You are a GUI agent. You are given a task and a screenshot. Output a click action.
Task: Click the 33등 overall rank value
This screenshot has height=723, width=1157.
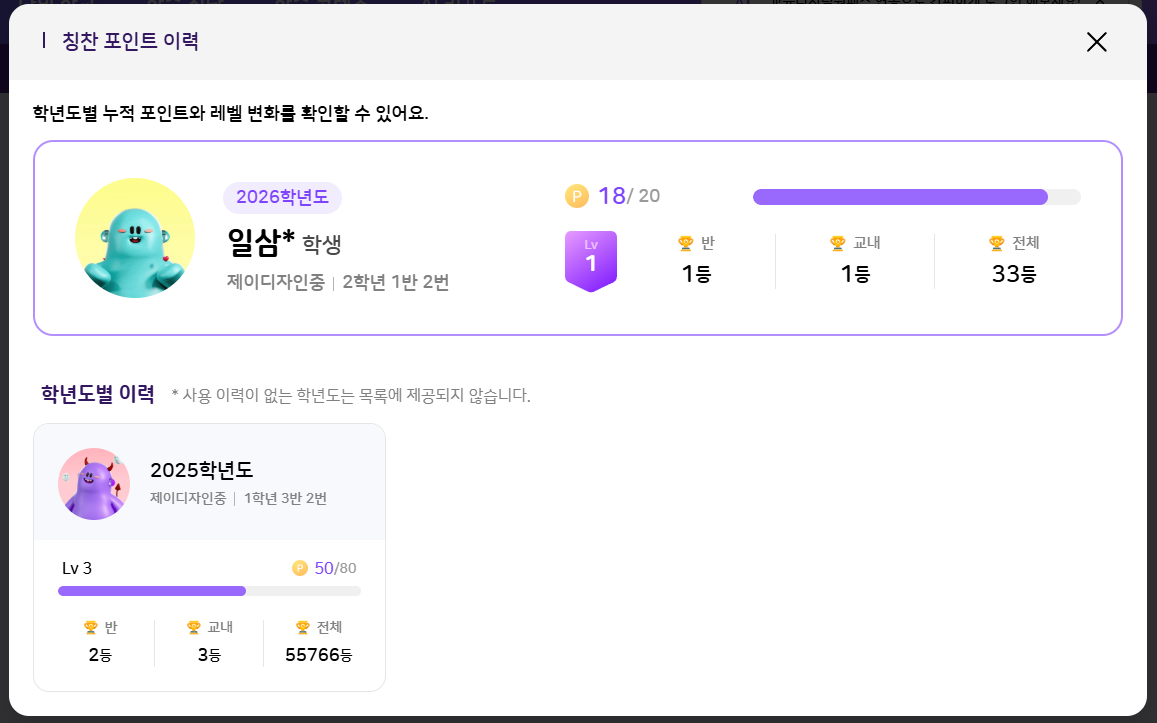pos(1013,274)
